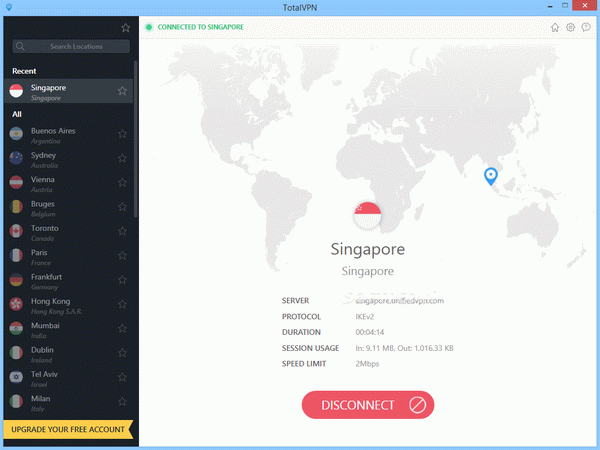Screen dimensions: 600x450
Task: Open settings gear icon
Action: (x=570, y=27)
